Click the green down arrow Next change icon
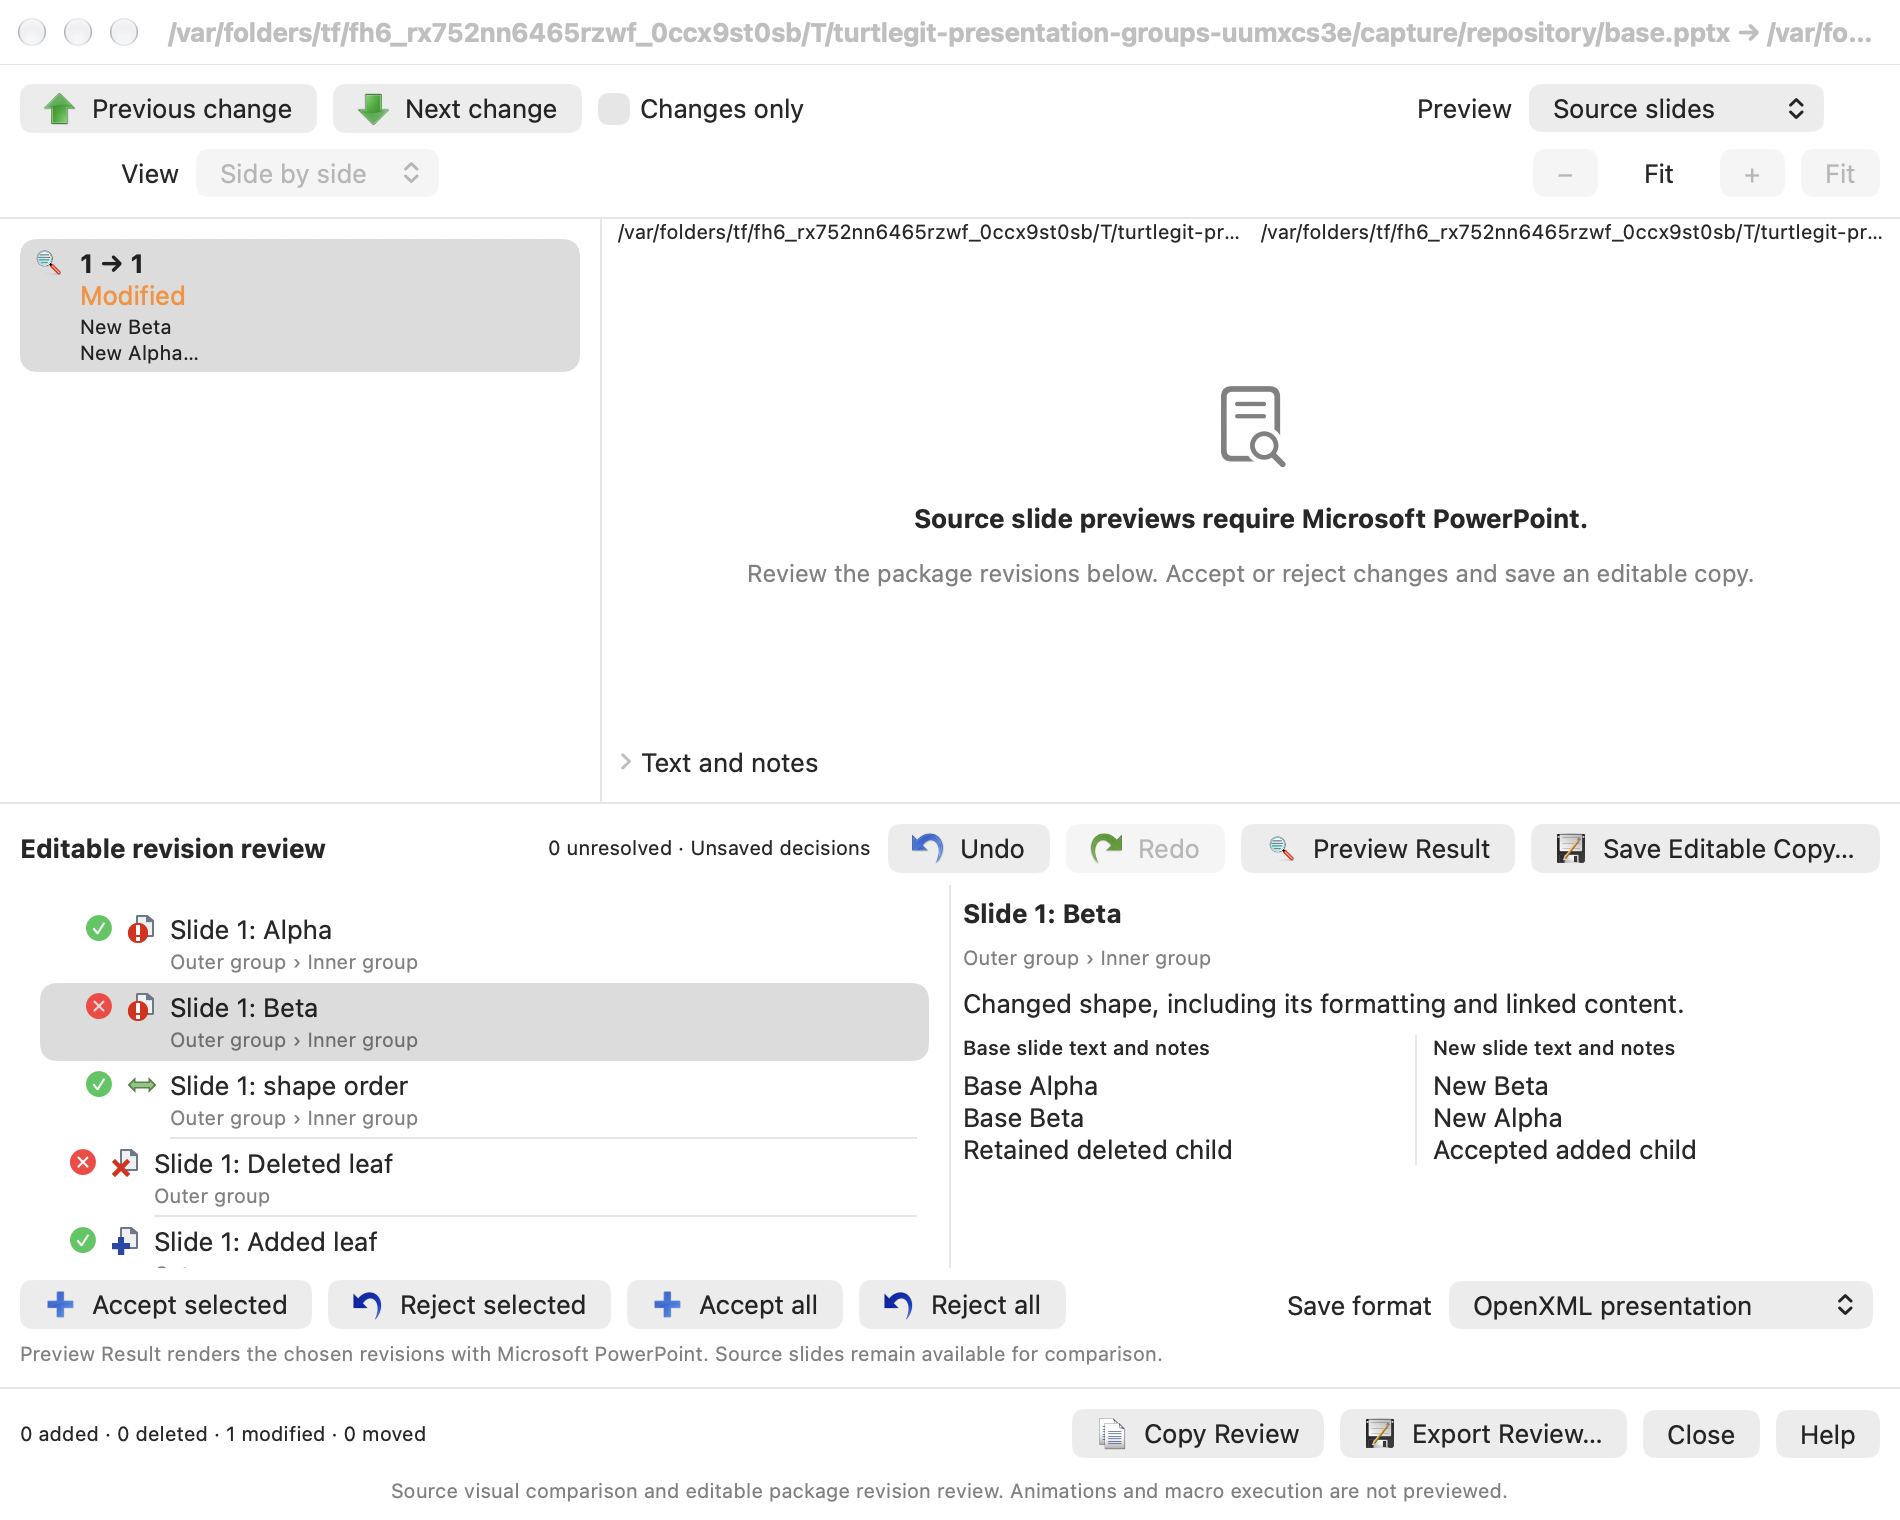 pos(373,109)
